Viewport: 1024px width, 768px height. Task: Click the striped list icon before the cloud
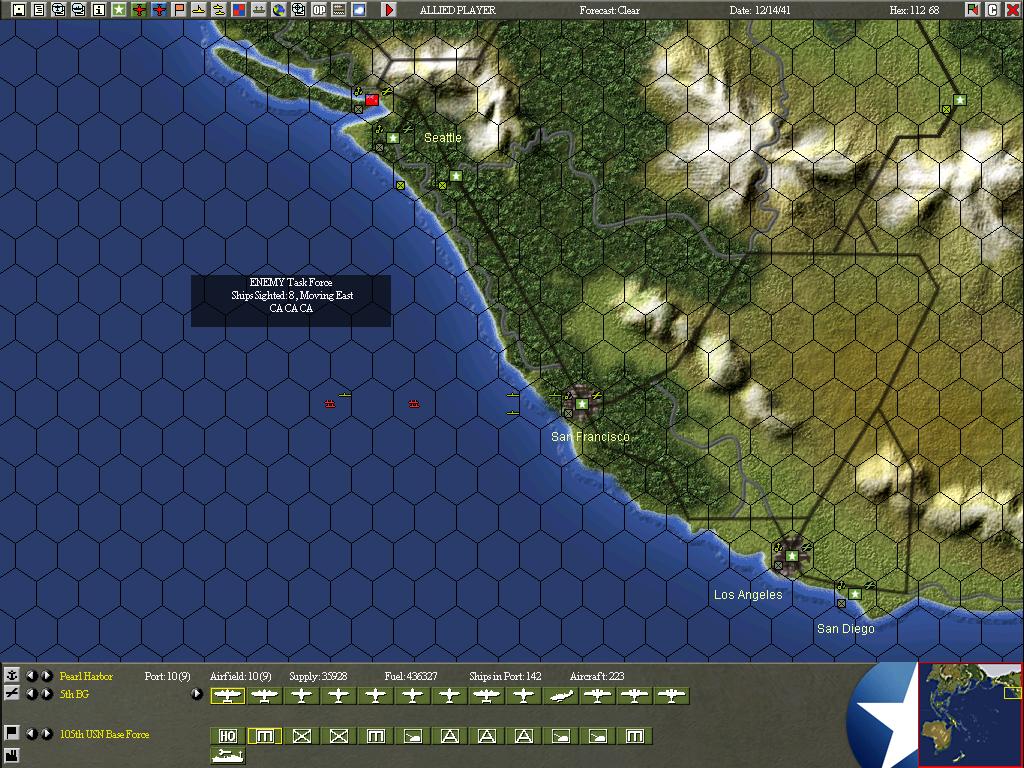click(x=338, y=10)
